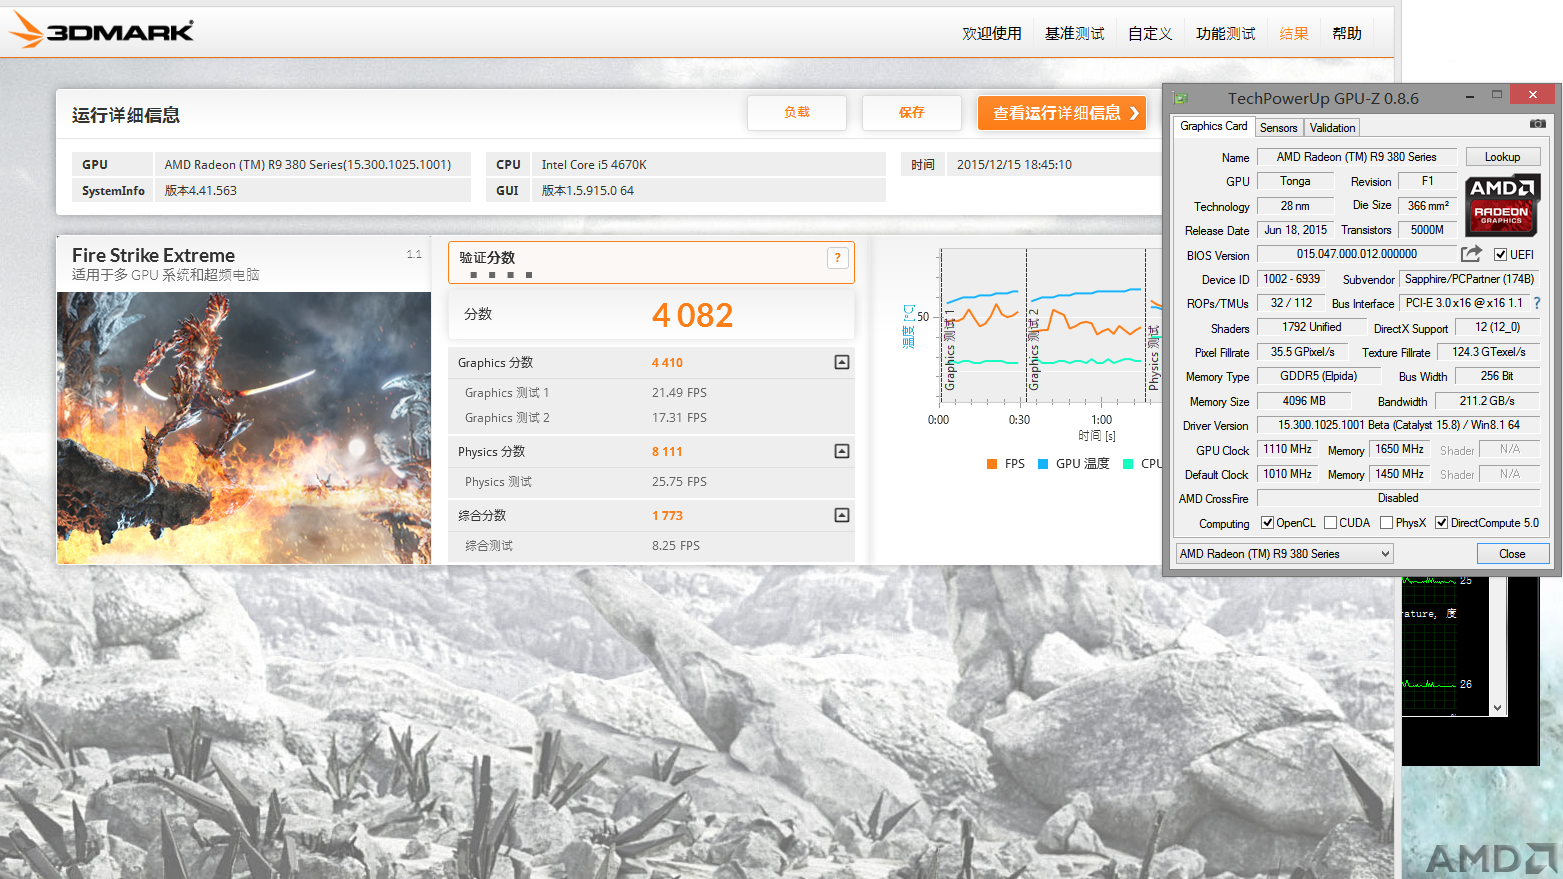Screen dimensions: 1563x879
Task: Click the GPU-Z title bar icon
Action: point(1181,98)
